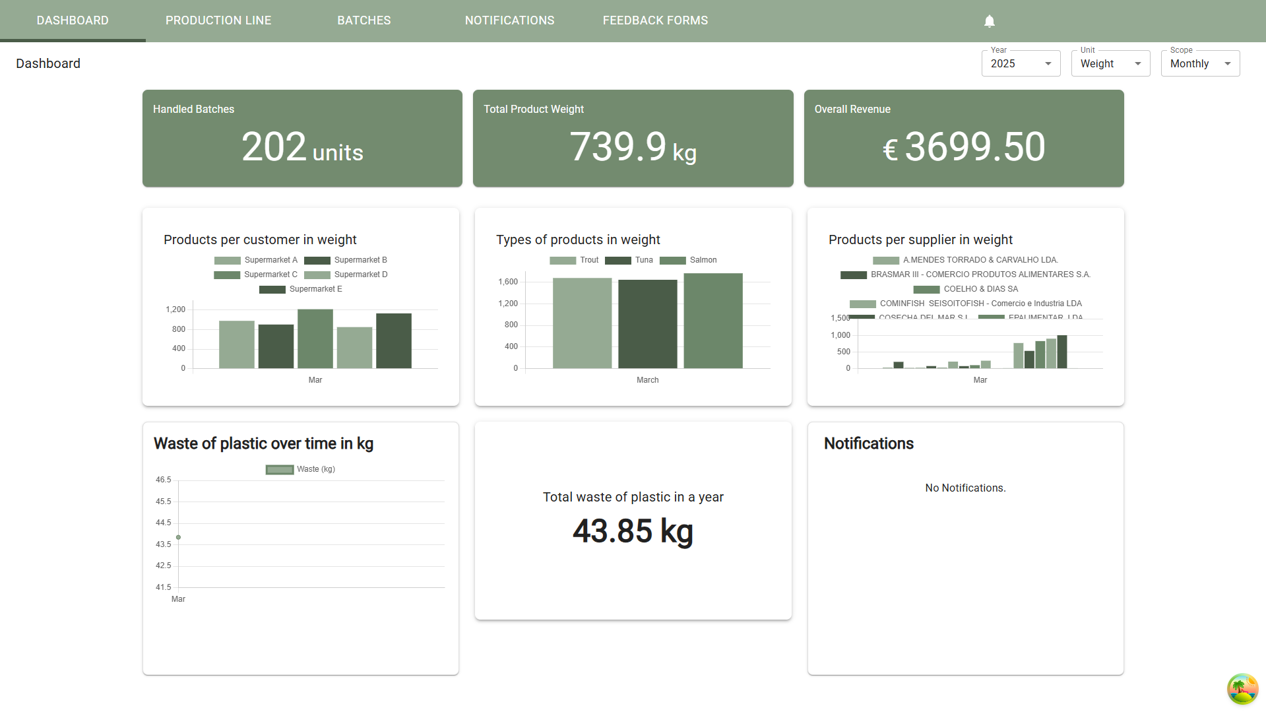The height and width of the screenshot is (712, 1266).
Task: Click the Handled Batches card
Action: click(302, 138)
